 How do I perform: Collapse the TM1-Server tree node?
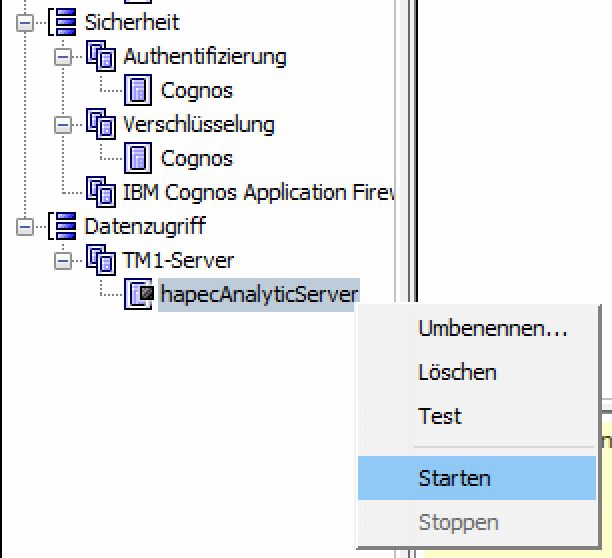pyautogui.click(x=63, y=261)
